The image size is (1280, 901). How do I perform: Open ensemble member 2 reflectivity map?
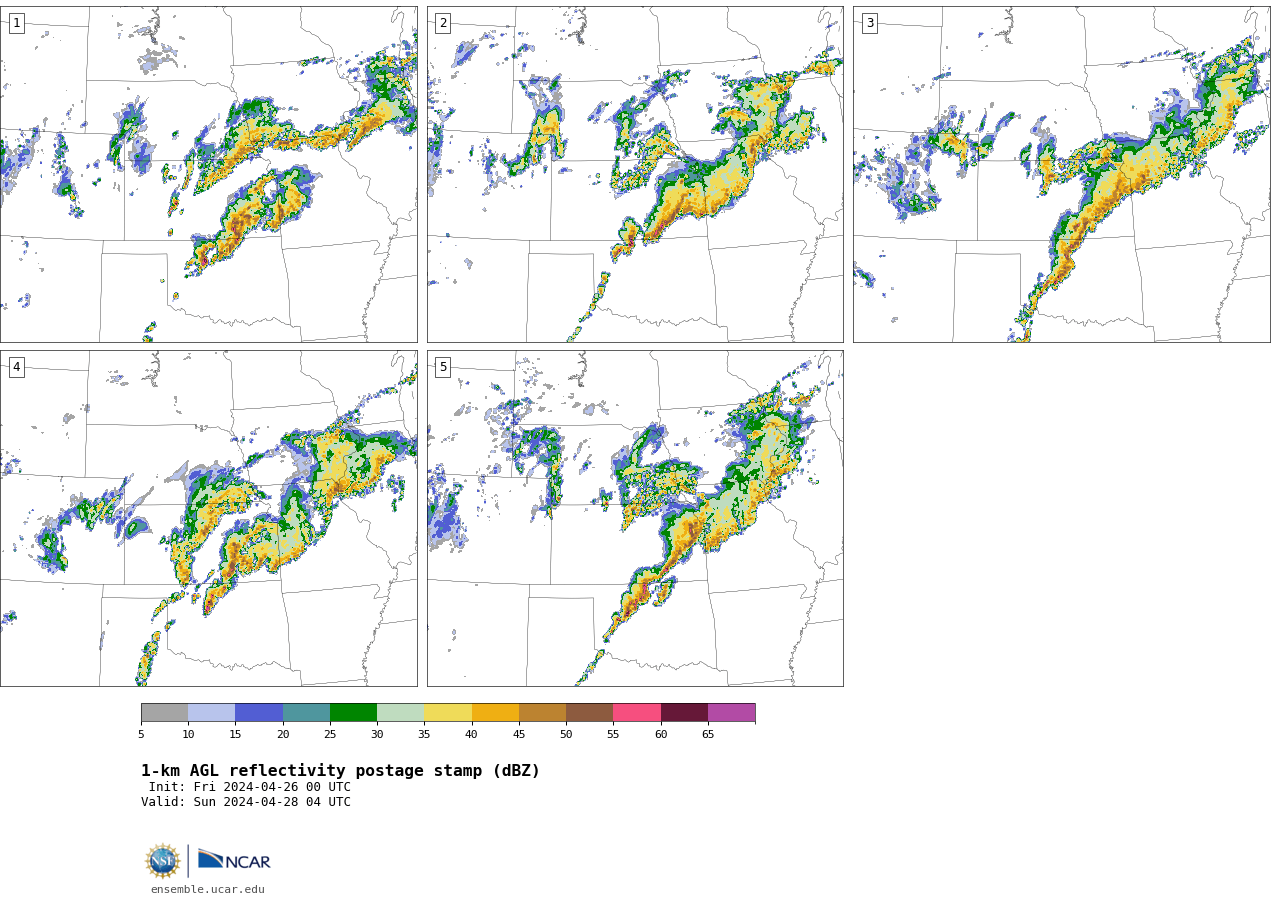pyautogui.click(x=635, y=174)
